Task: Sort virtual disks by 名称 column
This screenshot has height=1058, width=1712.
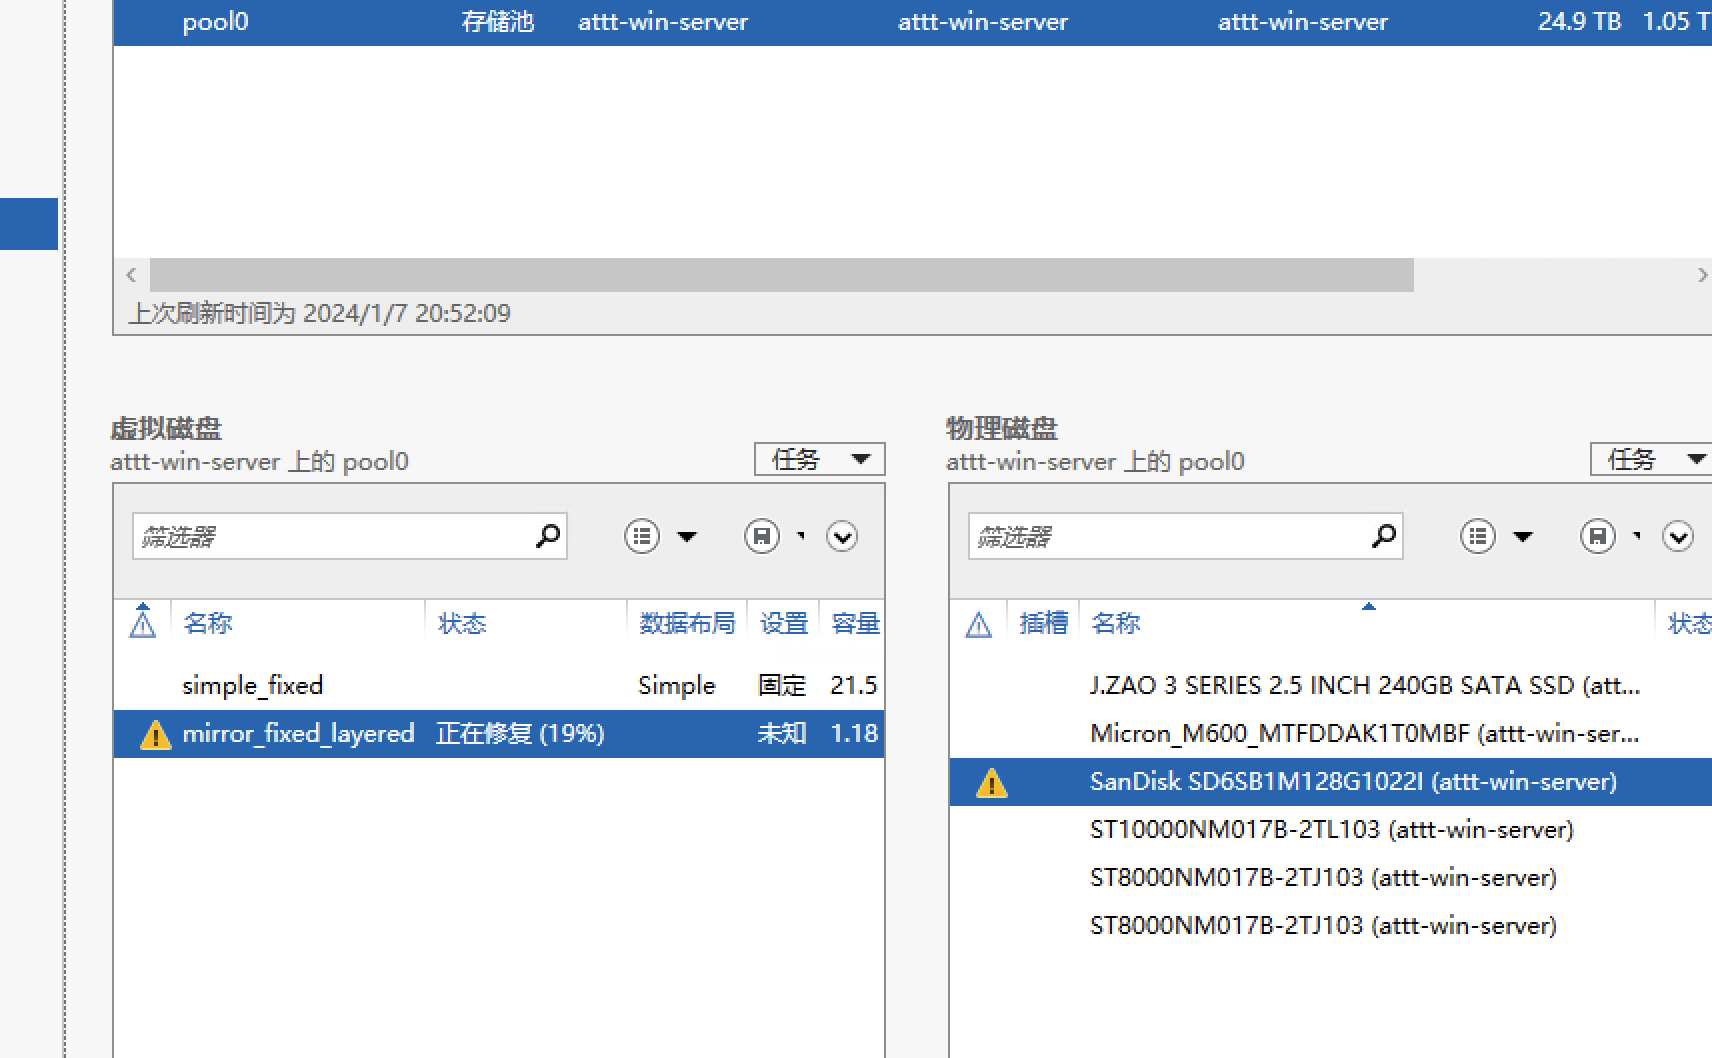Action: click(x=208, y=623)
